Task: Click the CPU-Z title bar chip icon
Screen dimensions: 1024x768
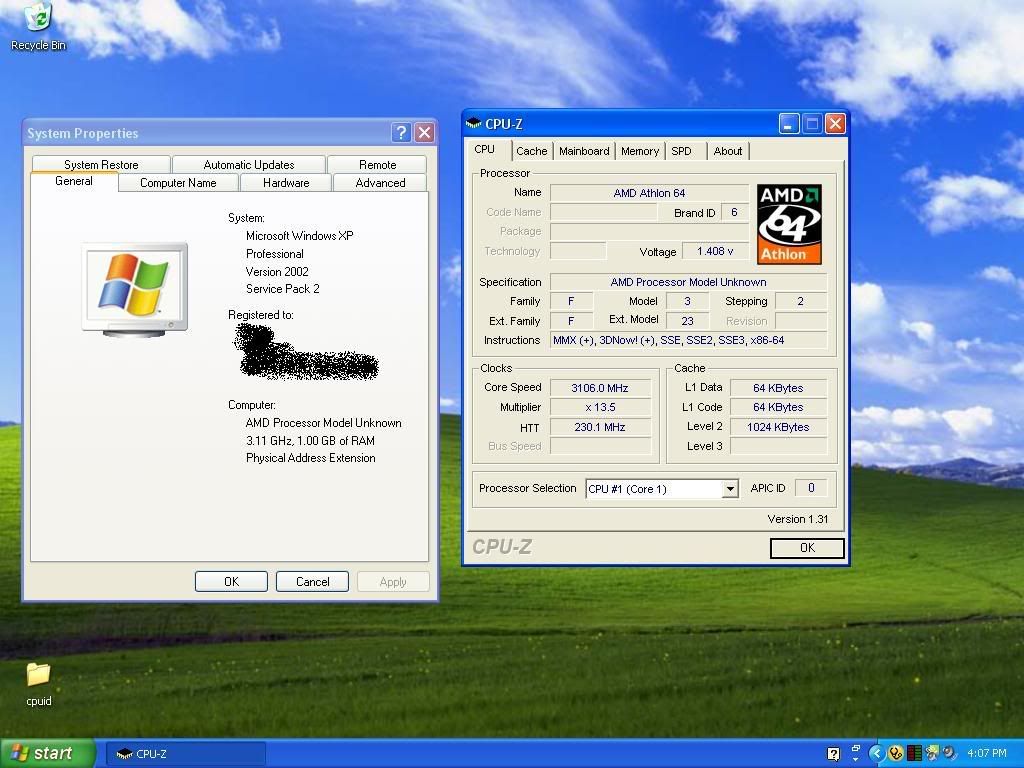Action: click(473, 123)
